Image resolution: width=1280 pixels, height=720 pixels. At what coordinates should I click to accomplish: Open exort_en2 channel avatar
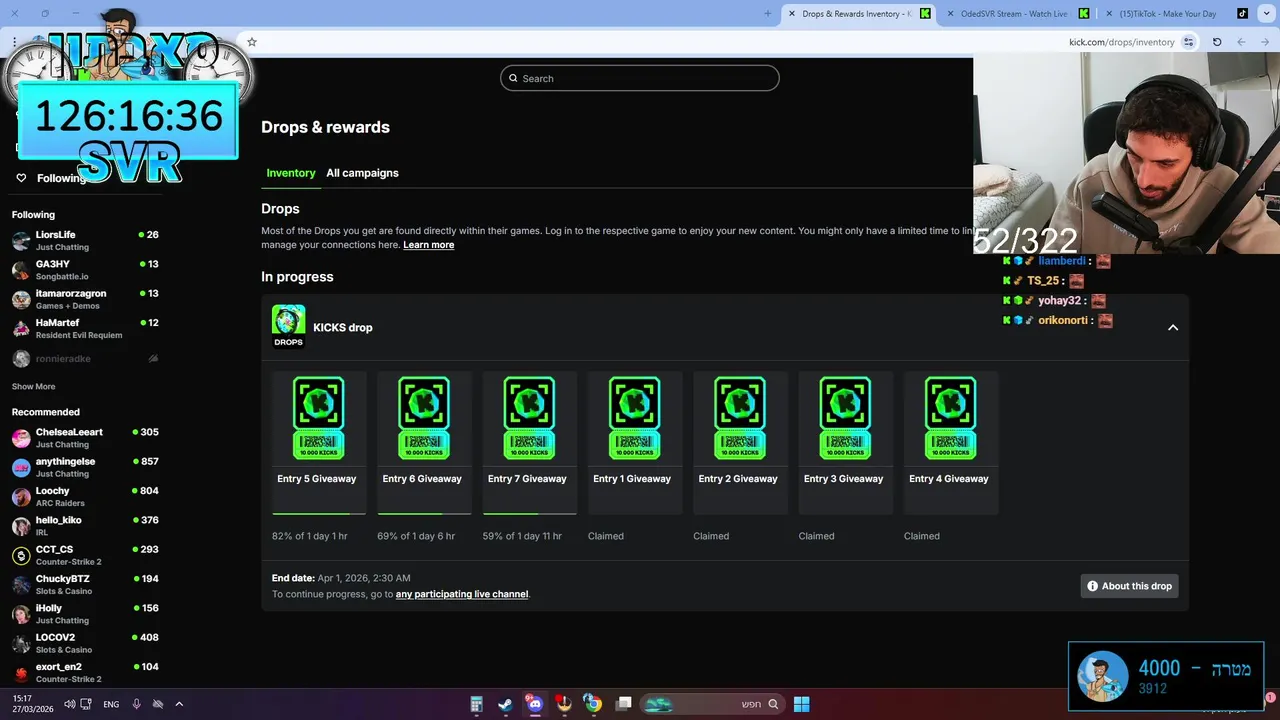pyautogui.click(x=21, y=672)
